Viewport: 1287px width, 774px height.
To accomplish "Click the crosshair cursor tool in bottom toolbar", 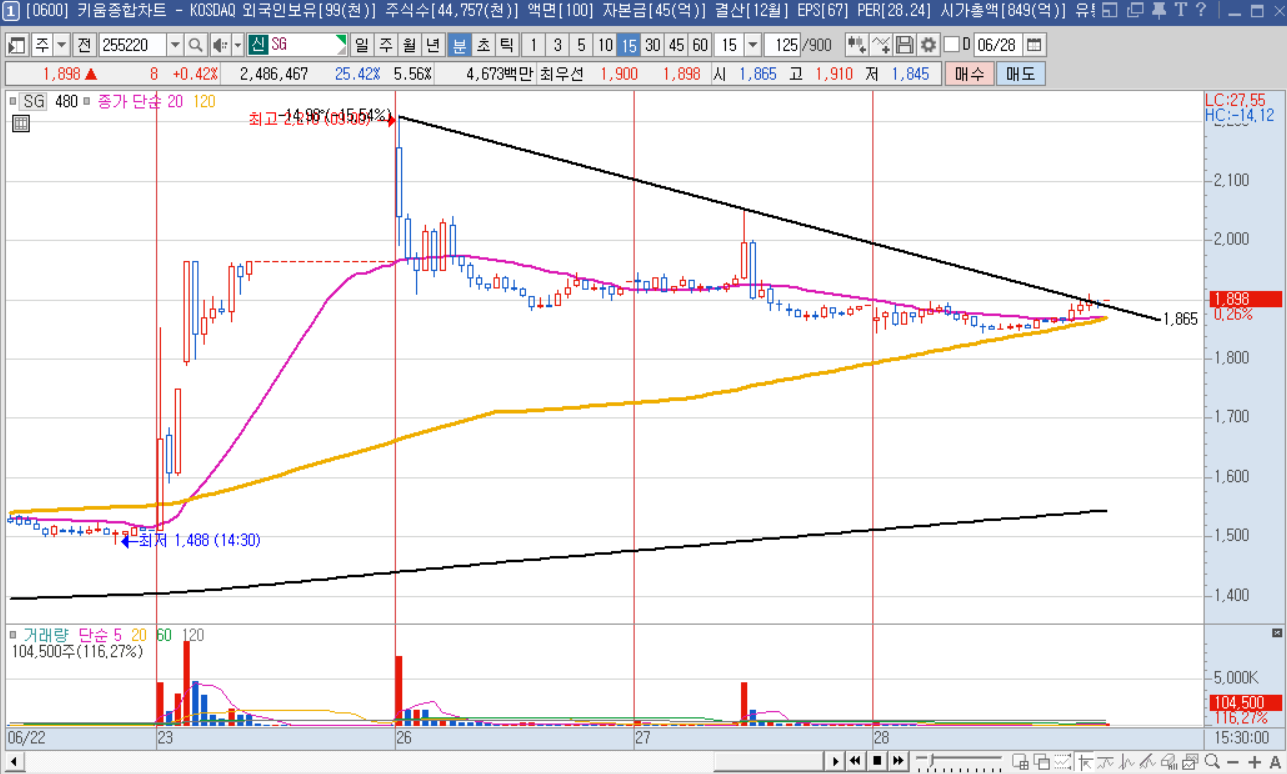I will point(1086,762).
